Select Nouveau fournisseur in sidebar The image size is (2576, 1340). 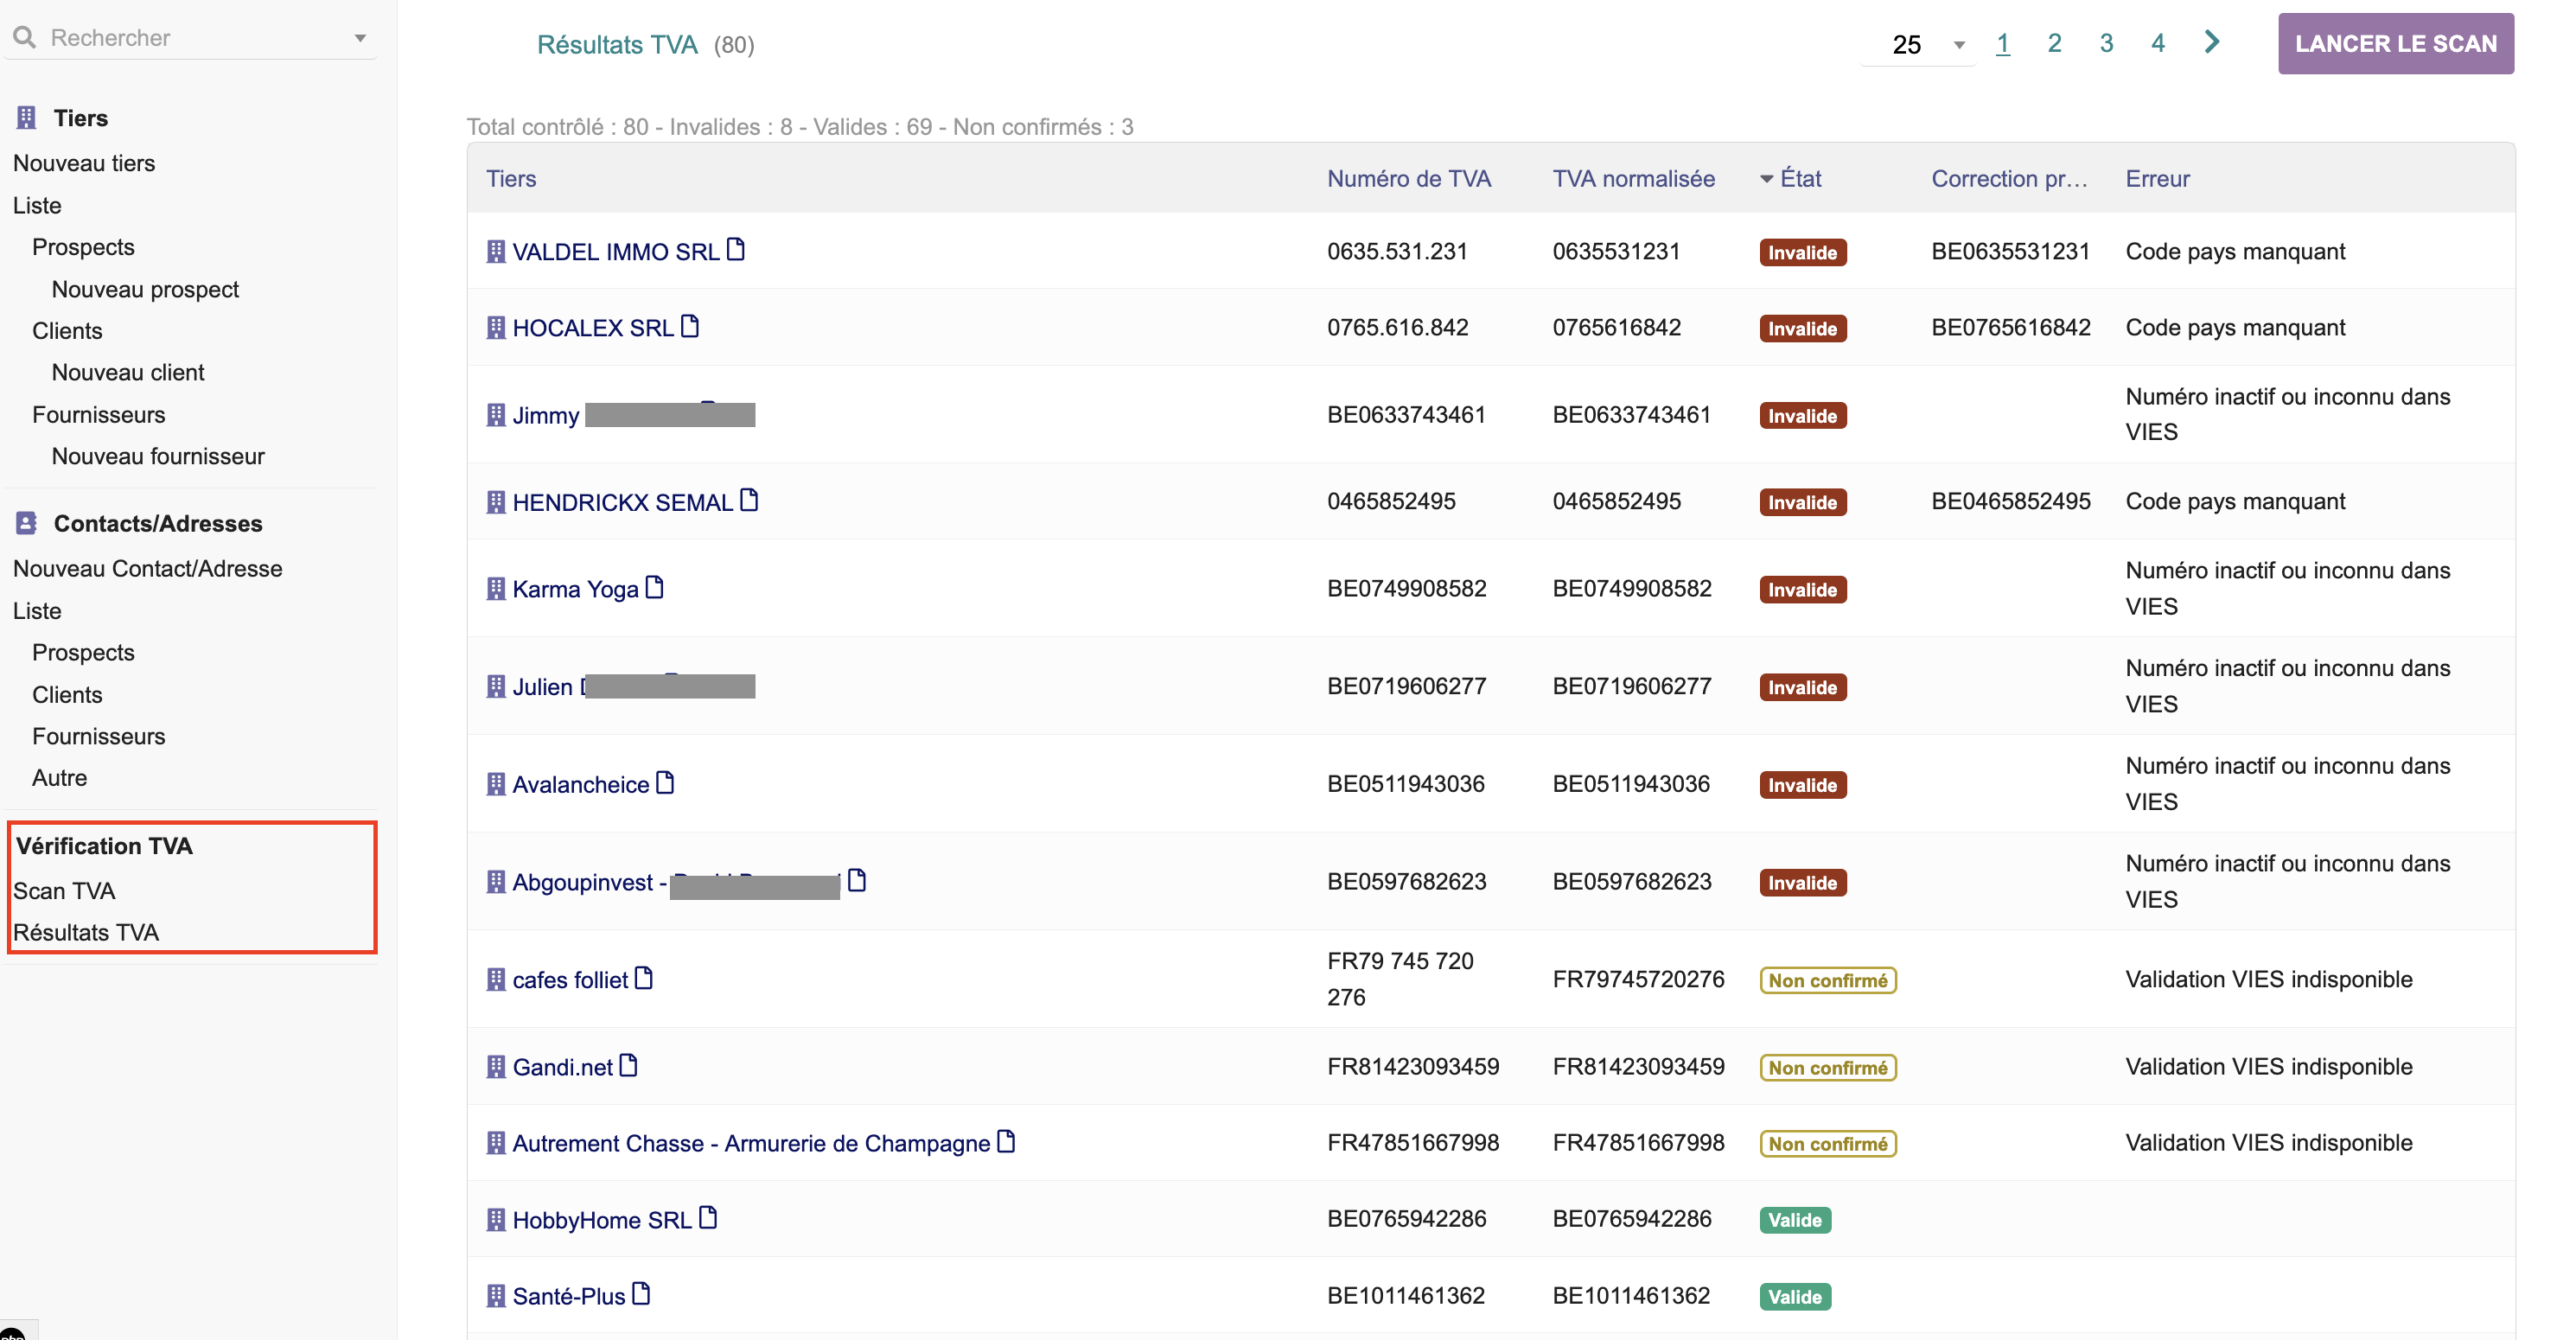158,456
